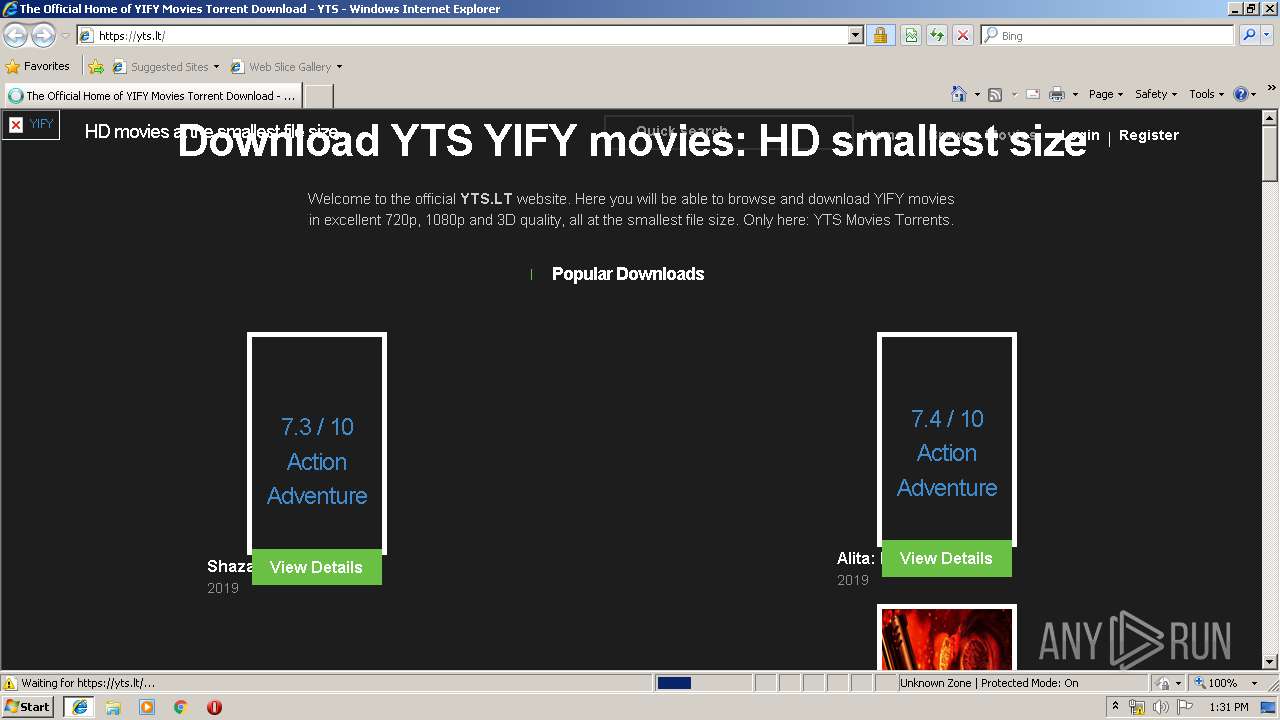
Task: Click the https://yts.lt/ address bar
Action: coord(462,36)
